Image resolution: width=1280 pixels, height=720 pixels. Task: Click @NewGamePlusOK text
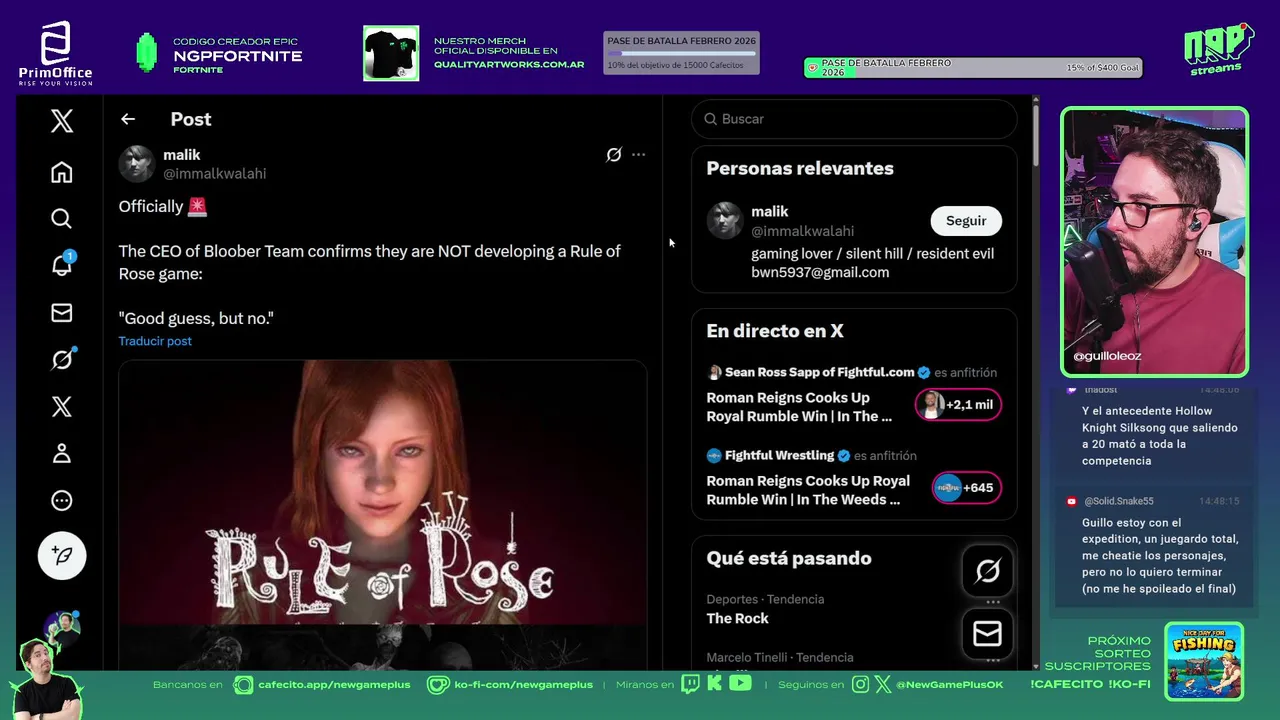949,685
